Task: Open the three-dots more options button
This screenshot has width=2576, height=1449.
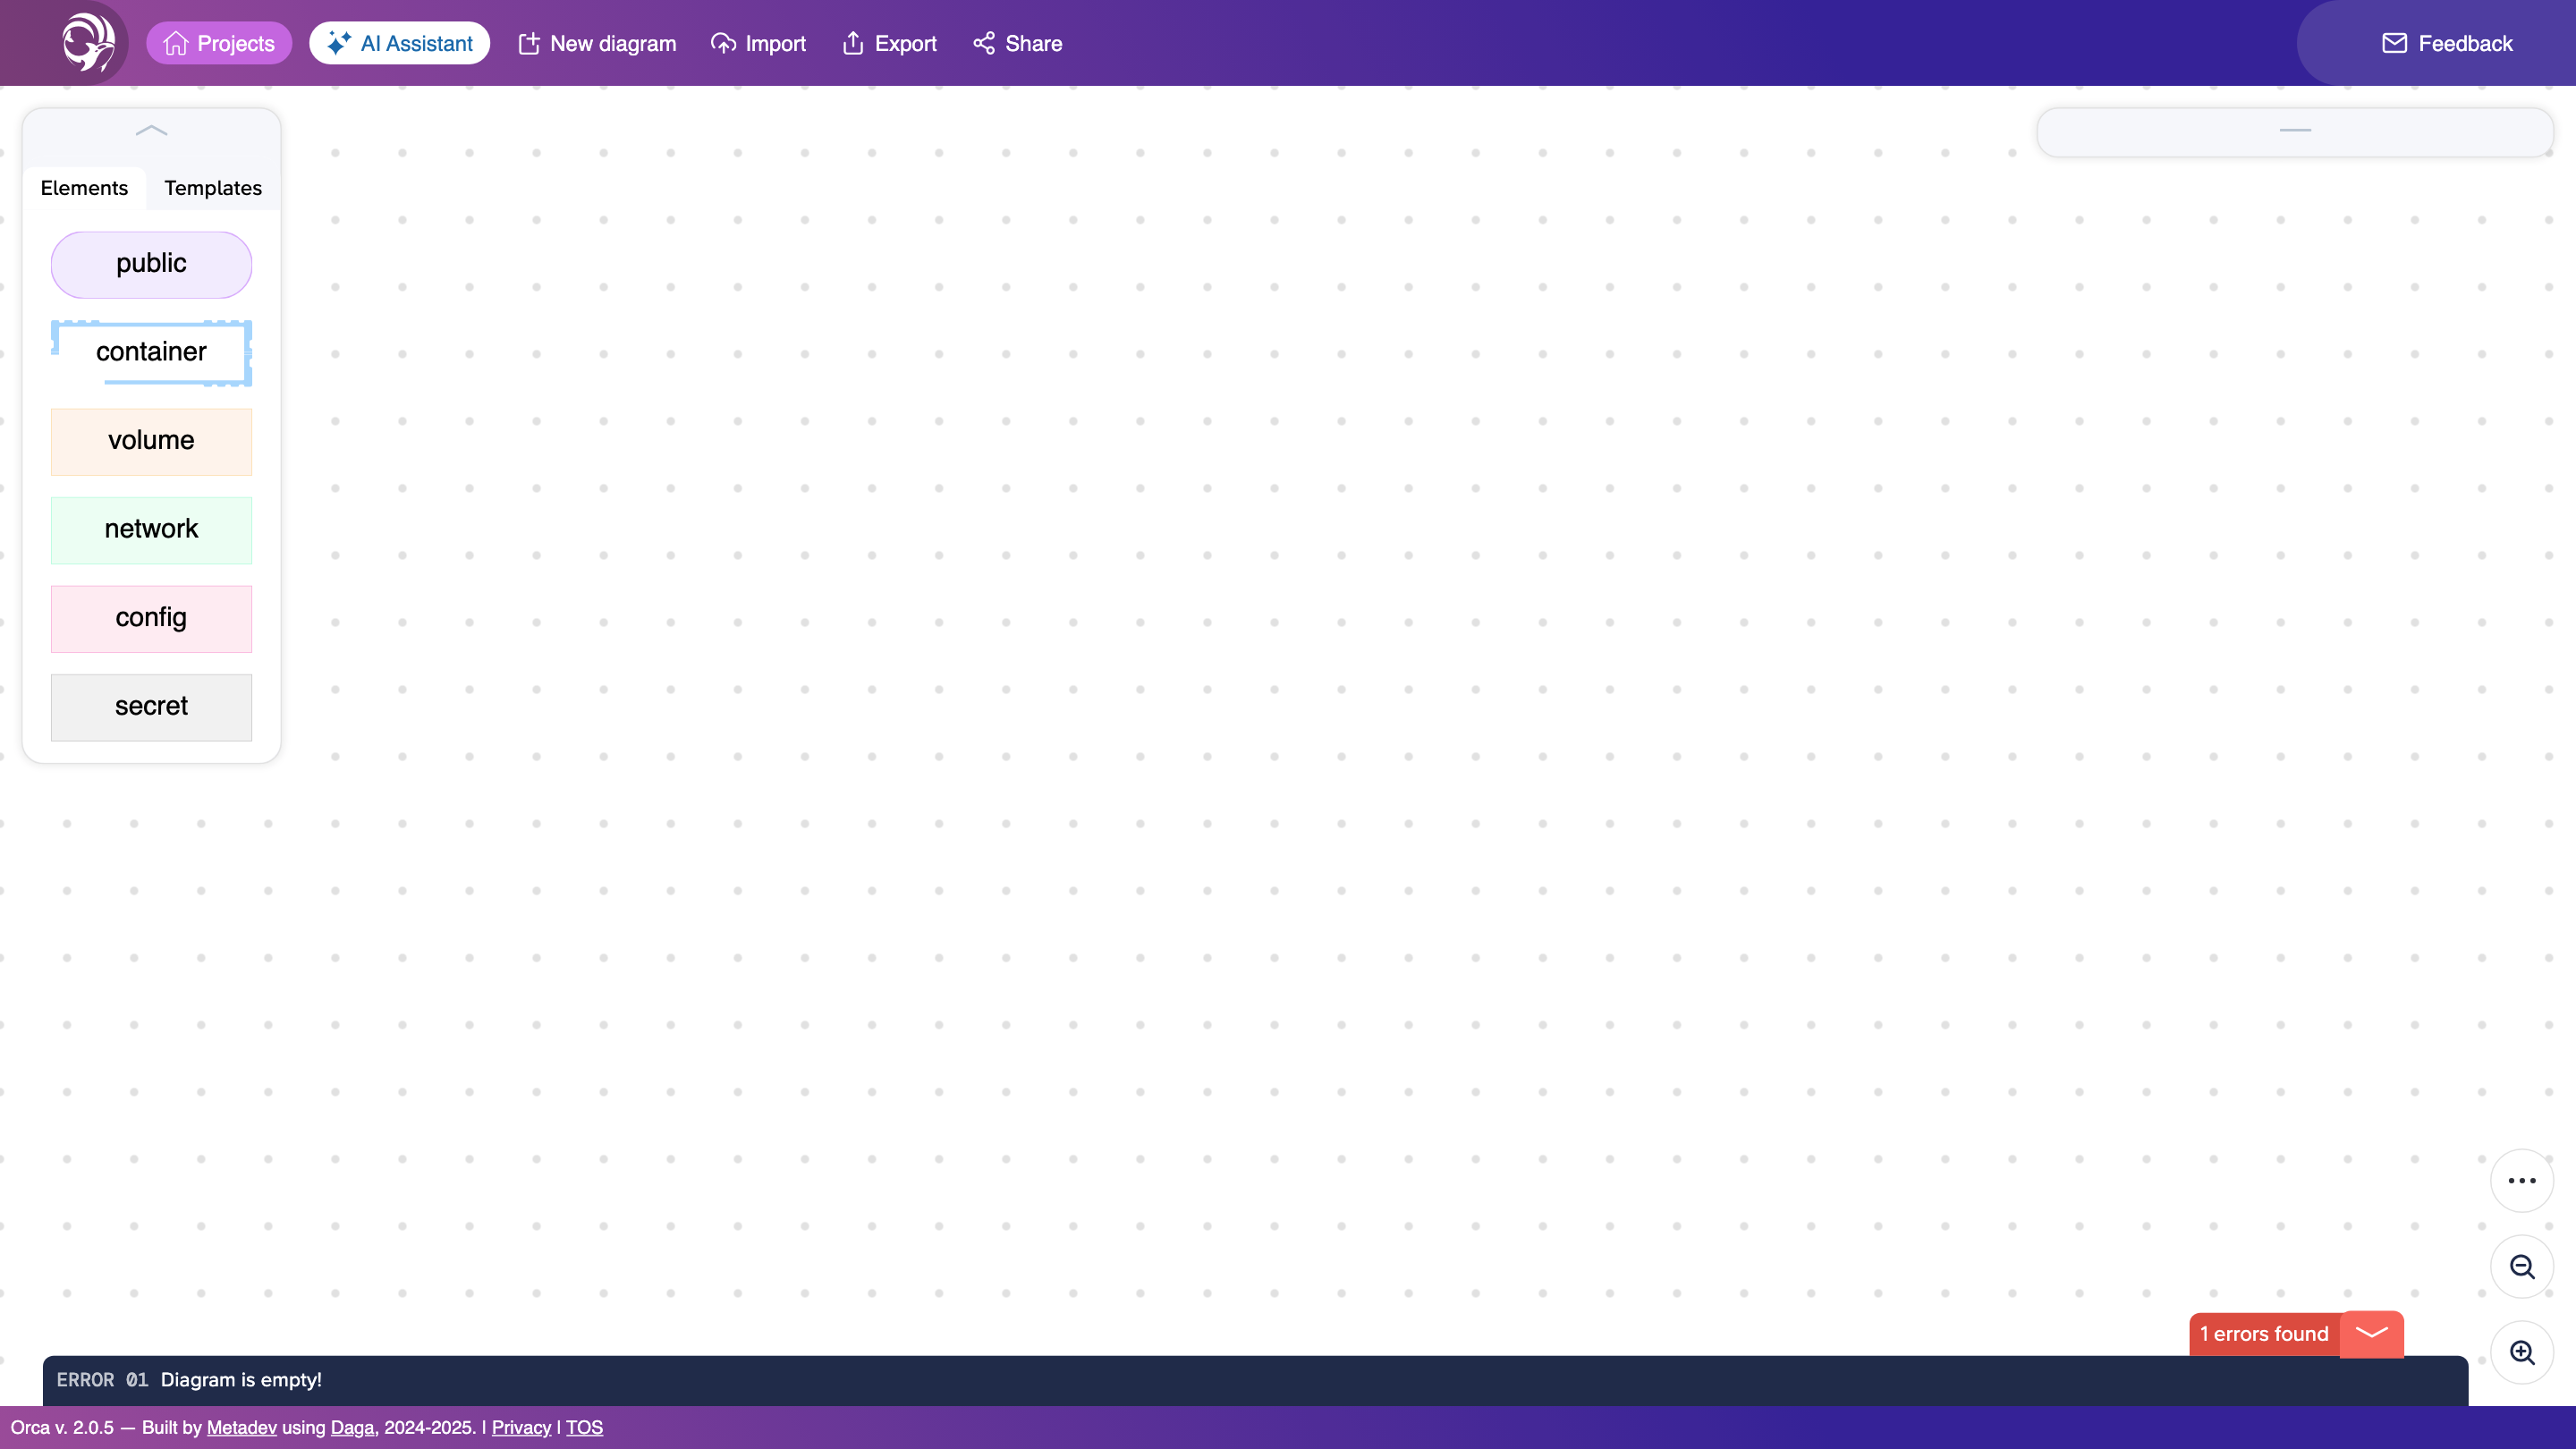Action: pyautogui.click(x=2521, y=1180)
